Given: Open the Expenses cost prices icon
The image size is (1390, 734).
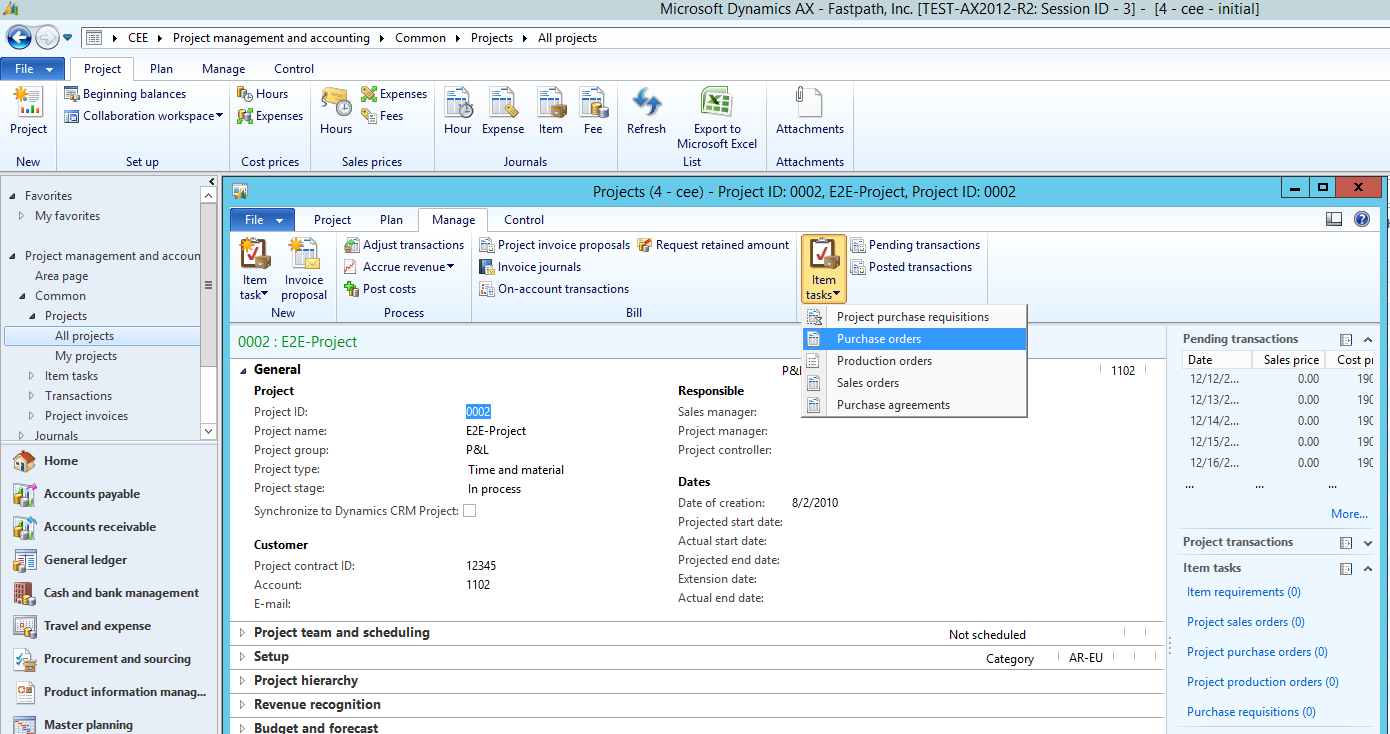Looking at the screenshot, I should pos(270,116).
